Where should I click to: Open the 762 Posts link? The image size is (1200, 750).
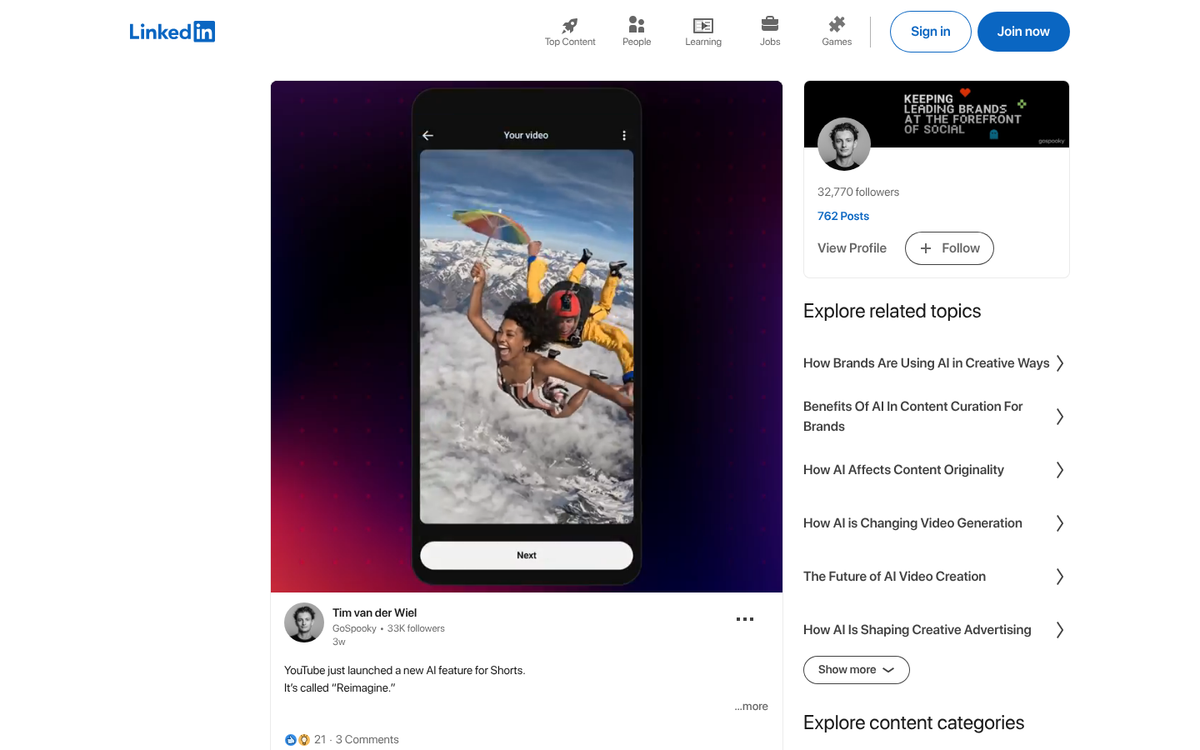(x=843, y=216)
